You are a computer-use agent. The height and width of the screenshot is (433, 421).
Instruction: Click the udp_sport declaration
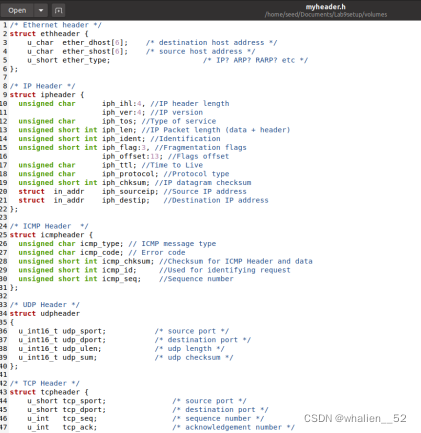point(62,331)
